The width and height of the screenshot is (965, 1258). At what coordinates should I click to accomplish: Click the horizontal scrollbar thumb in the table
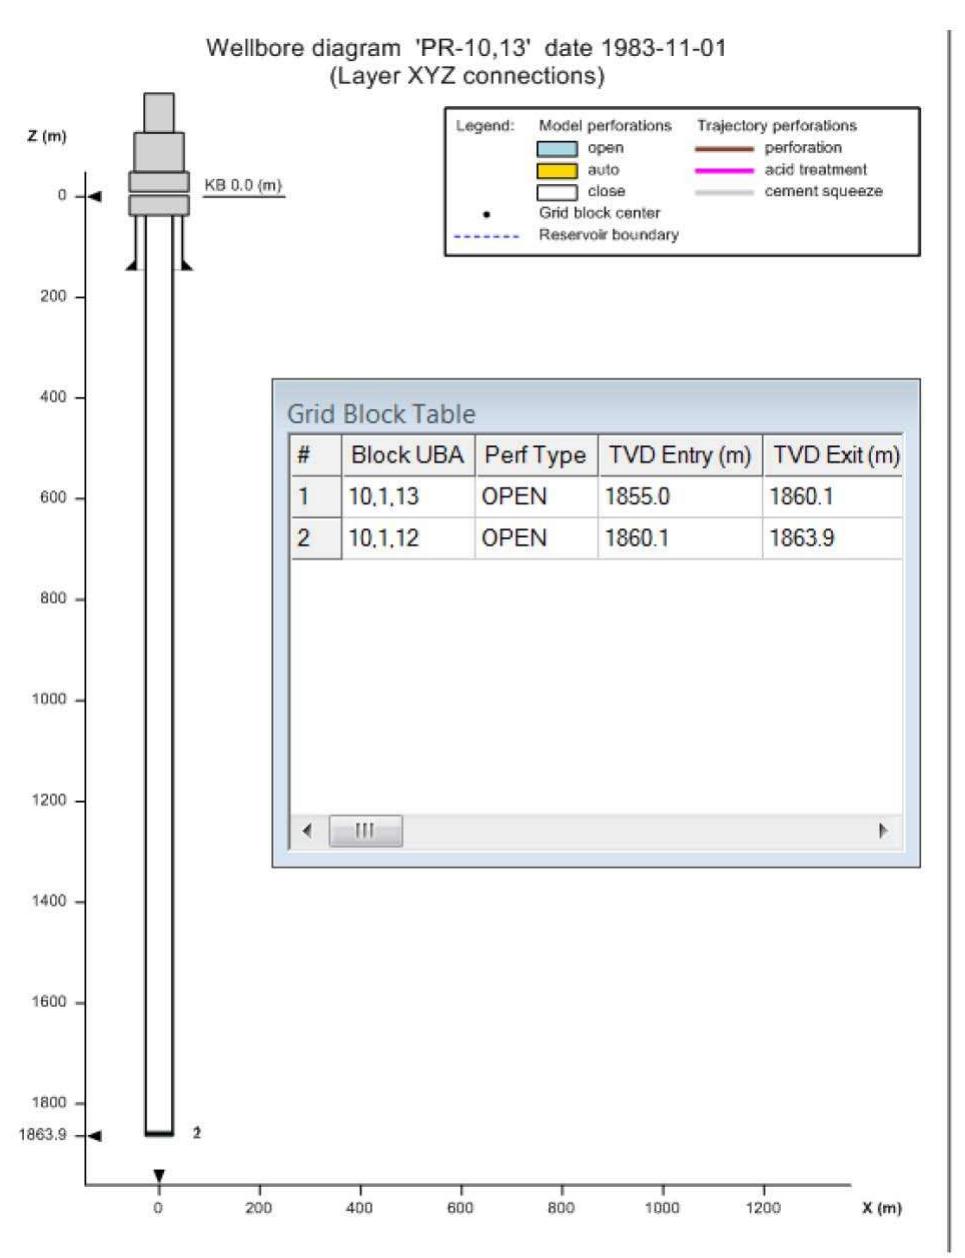[x=365, y=830]
